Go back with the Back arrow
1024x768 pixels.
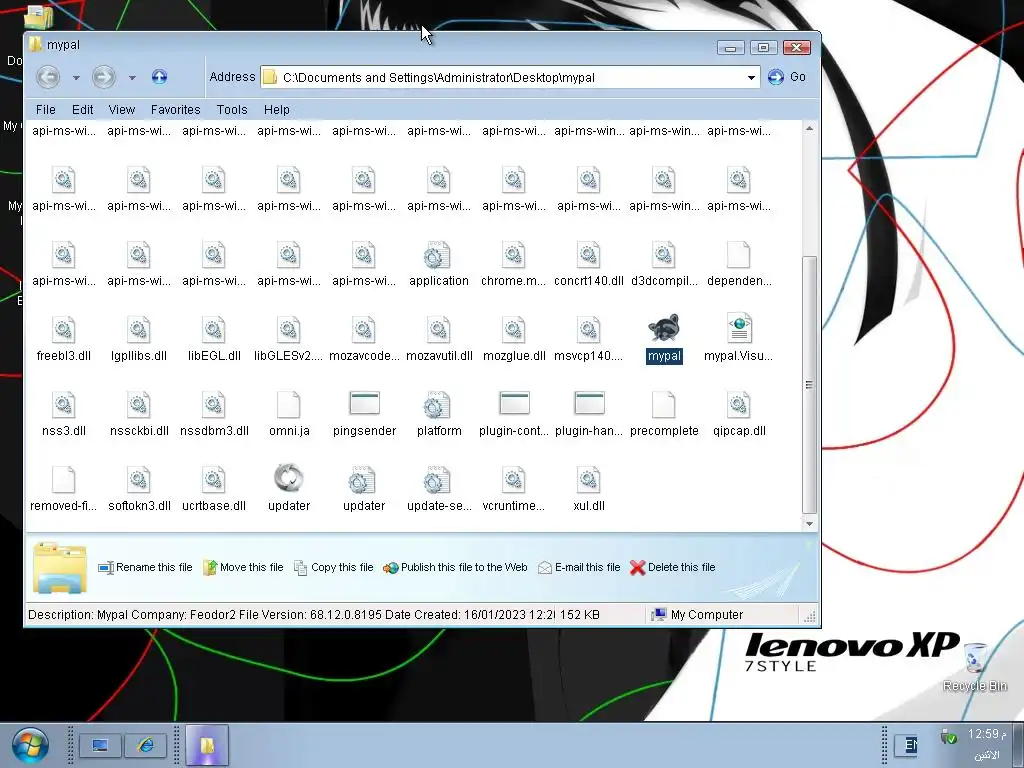tap(48, 77)
